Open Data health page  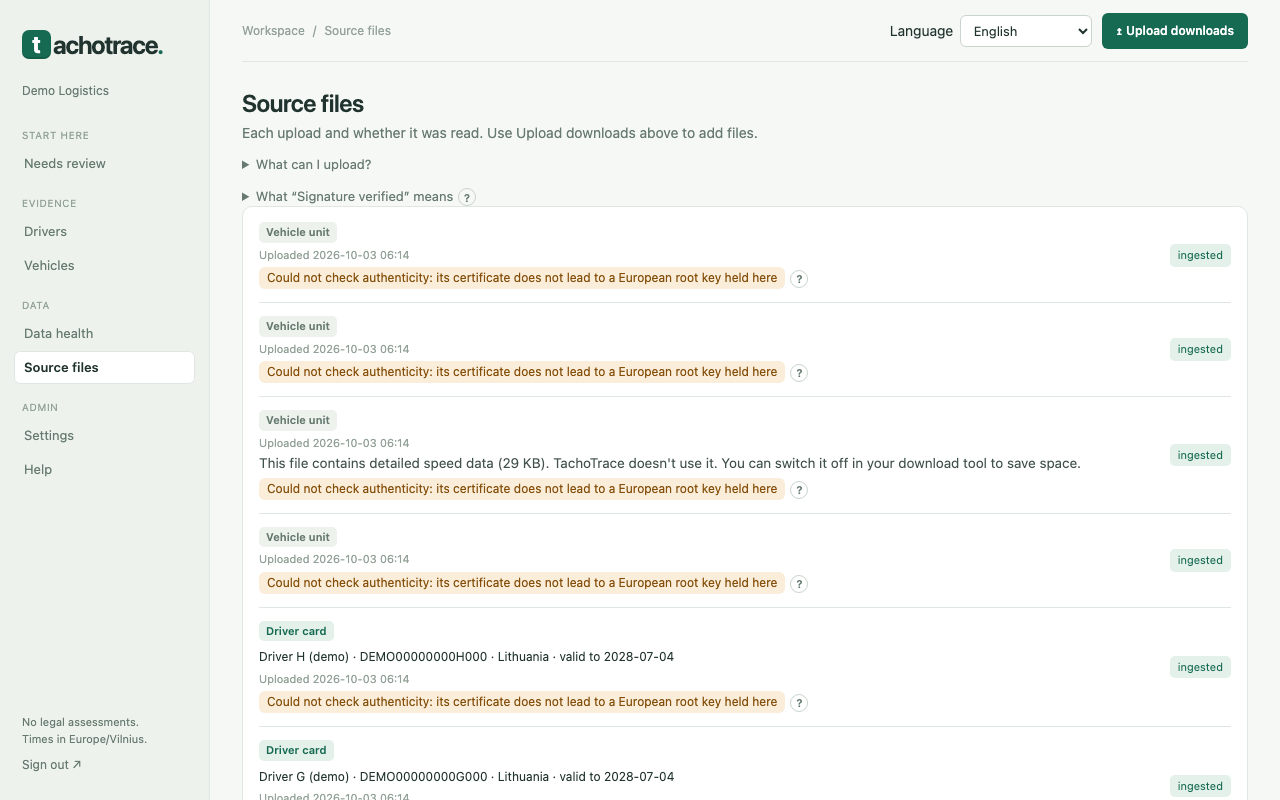104,334
